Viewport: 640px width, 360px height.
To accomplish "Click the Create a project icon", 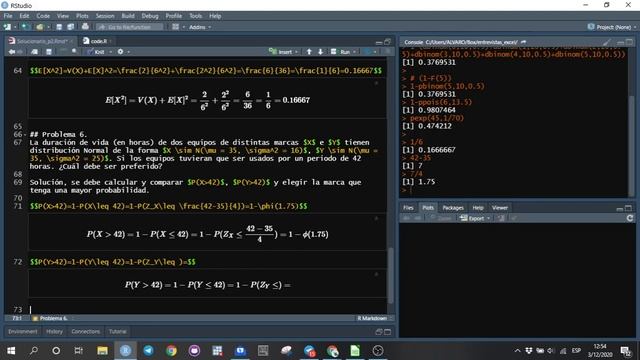I will [25, 27].
